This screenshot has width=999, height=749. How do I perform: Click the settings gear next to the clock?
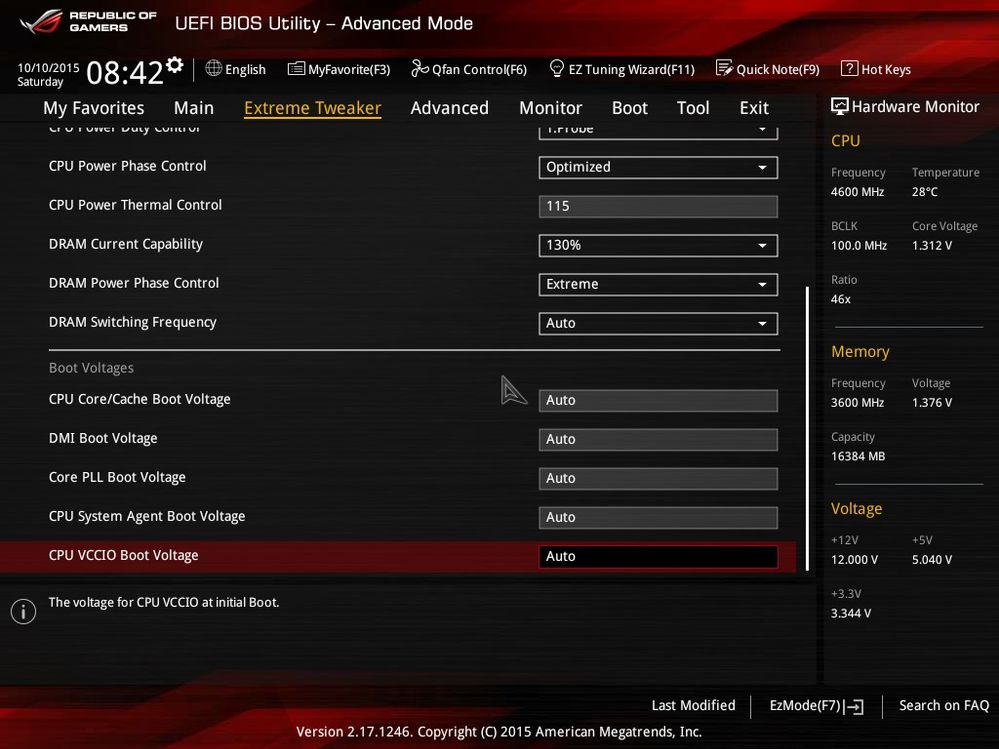174,64
